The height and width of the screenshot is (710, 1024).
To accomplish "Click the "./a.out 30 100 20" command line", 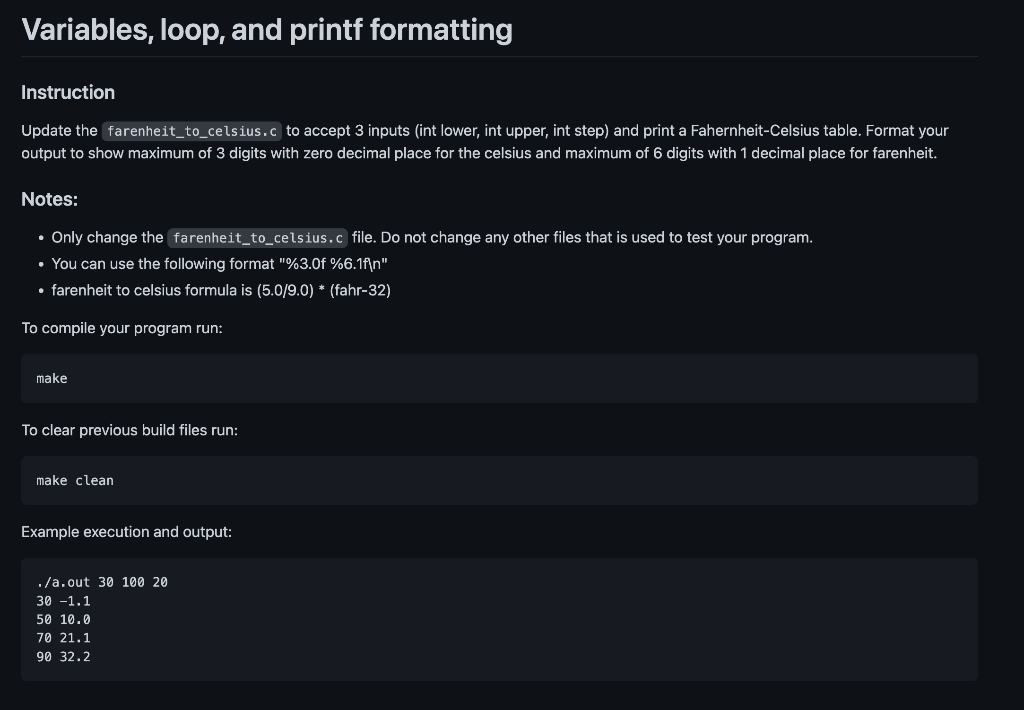I will tap(102, 582).
